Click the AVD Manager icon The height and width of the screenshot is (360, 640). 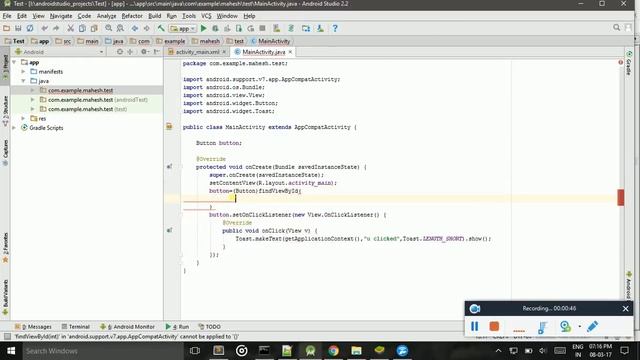tap(277, 29)
